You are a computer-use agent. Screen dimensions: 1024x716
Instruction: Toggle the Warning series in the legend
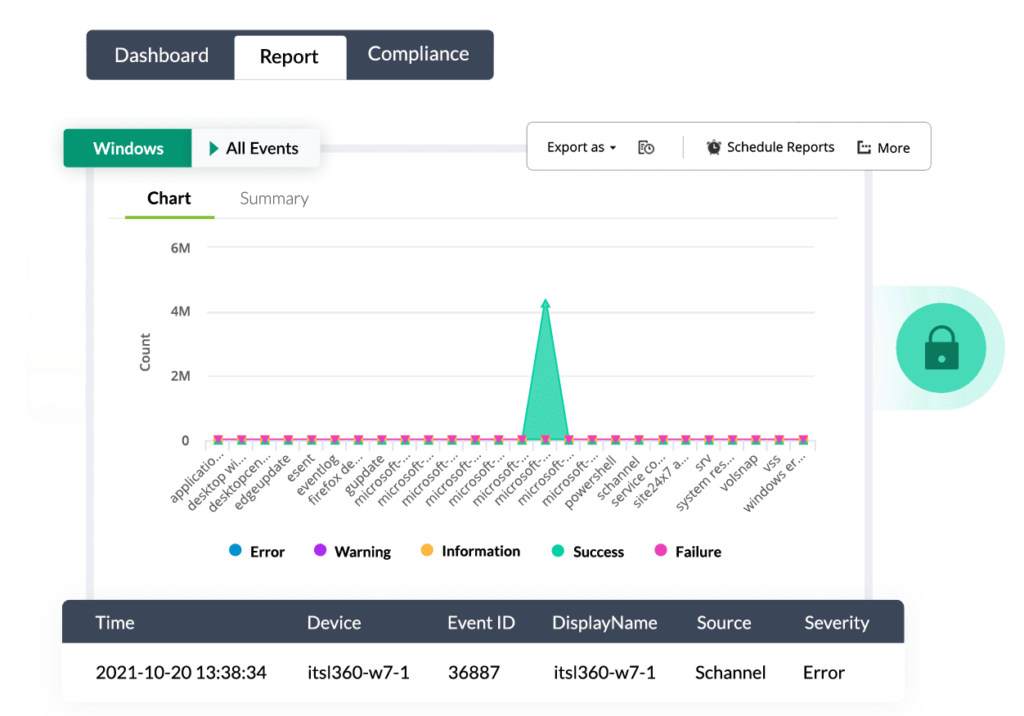pos(322,551)
